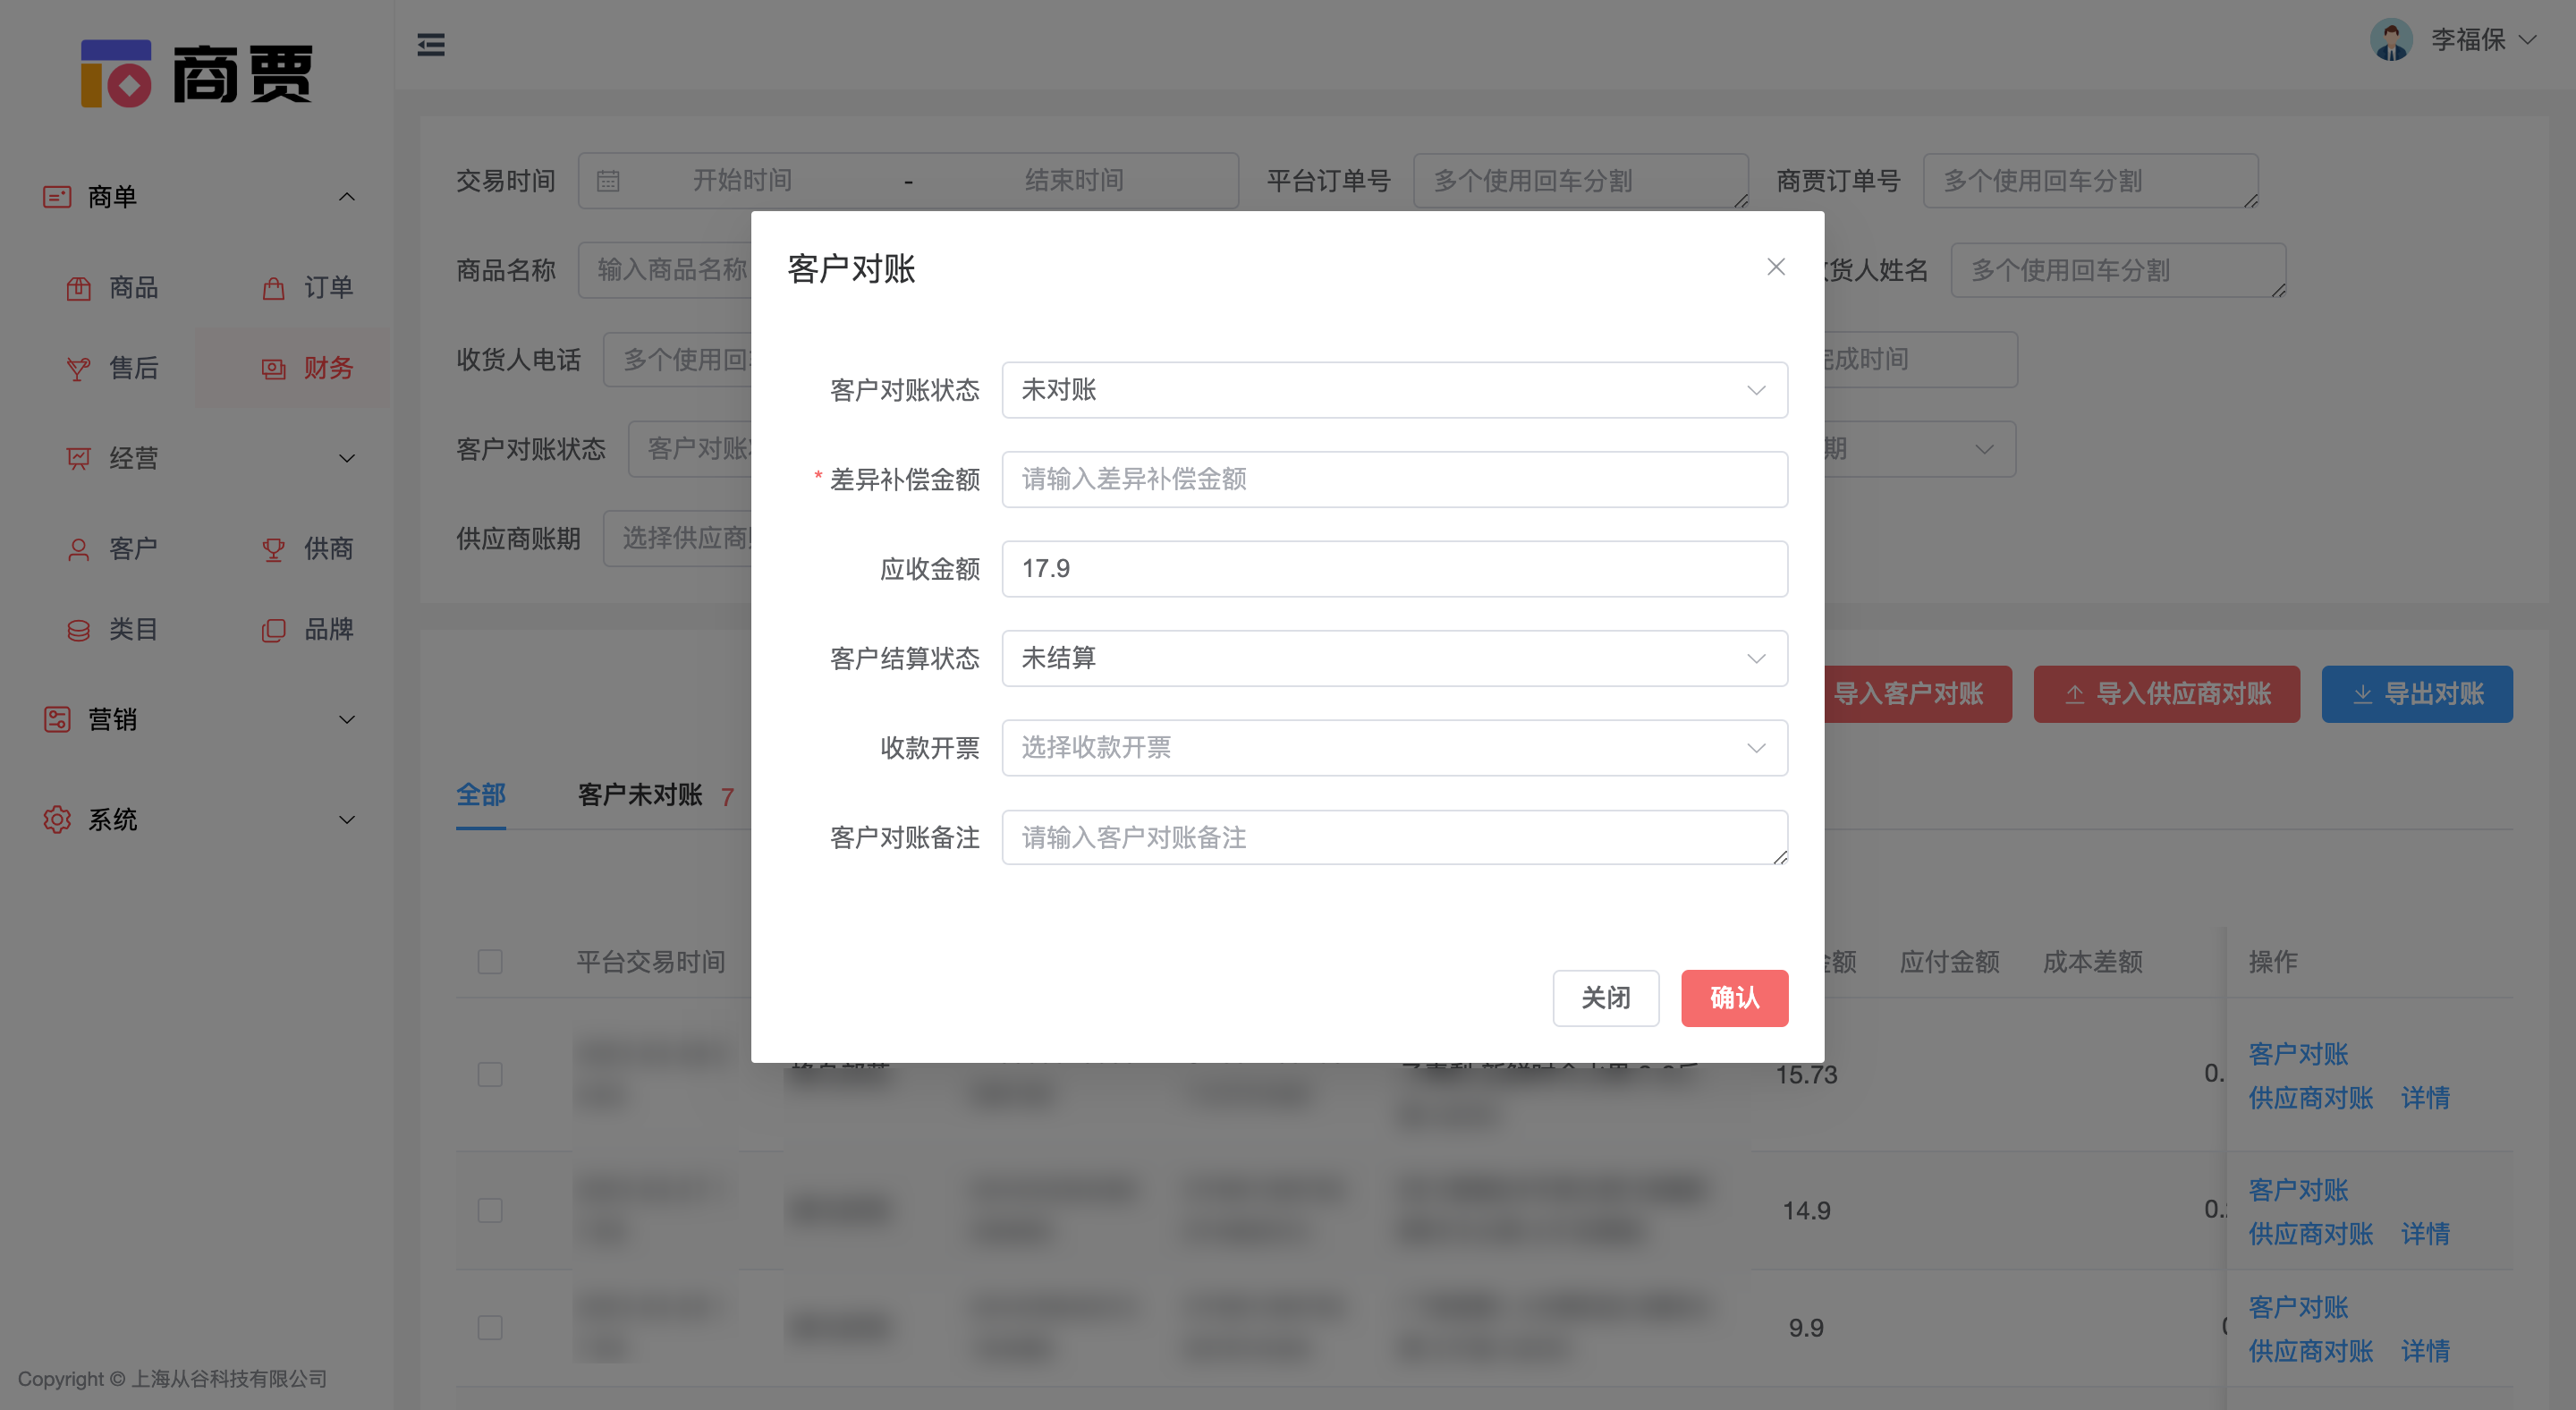Collapse the sidebar using the hamburger icon

coord(431,45)
